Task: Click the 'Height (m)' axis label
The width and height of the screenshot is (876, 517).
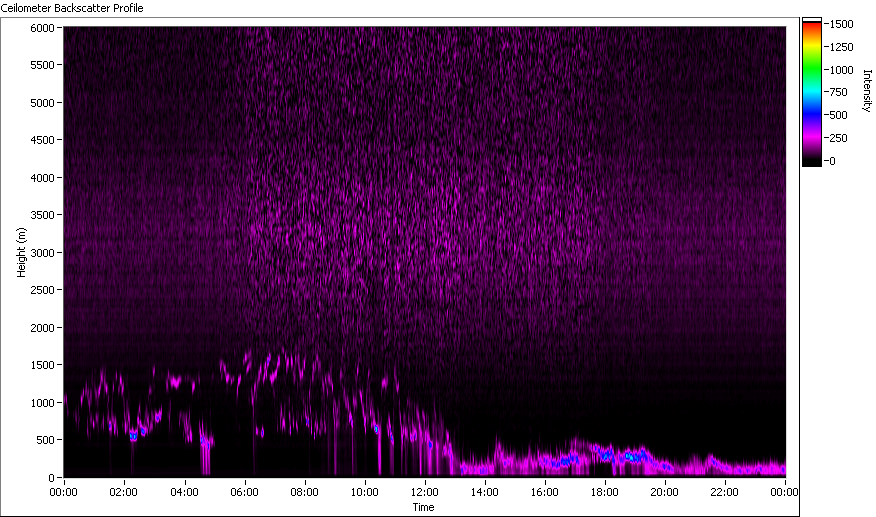Action: pos(21,252)
